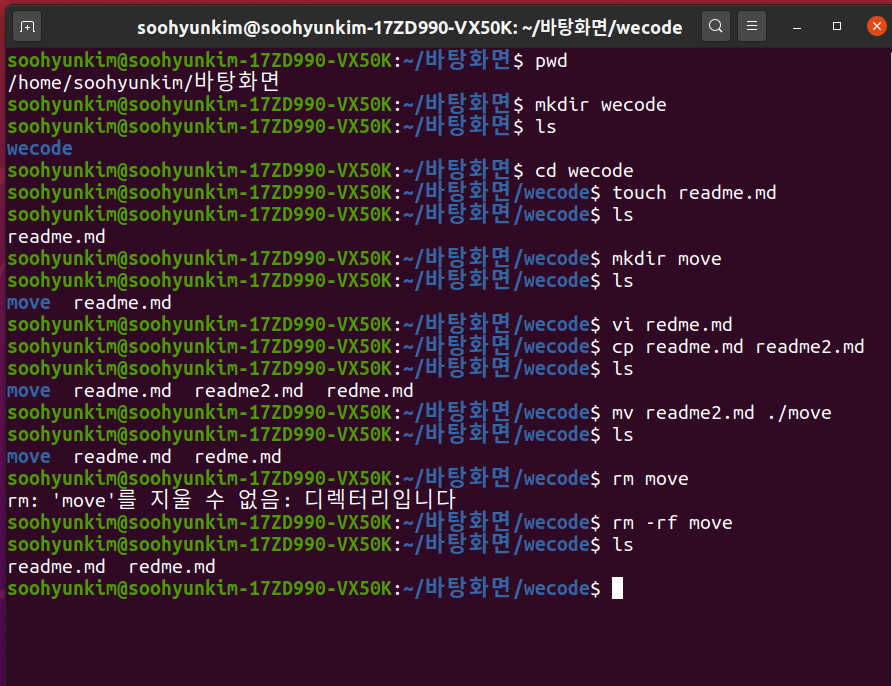
Task: Click "readme.md" in the final ls output
Action: coord(56,566)
